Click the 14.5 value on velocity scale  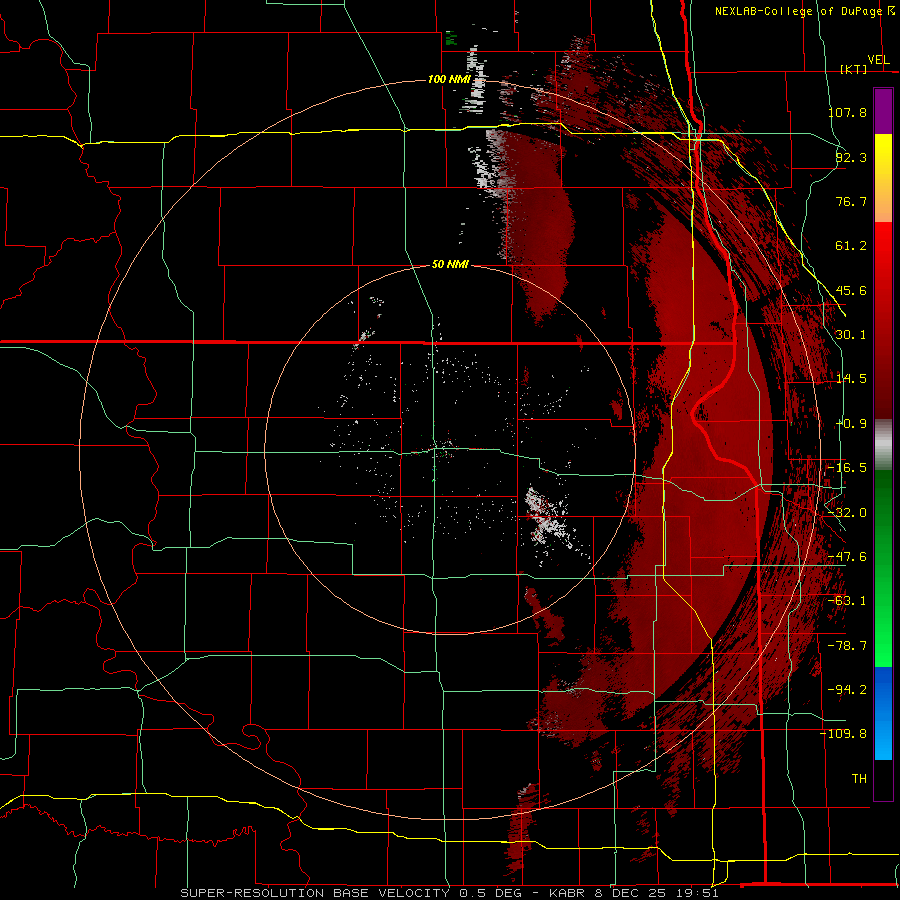851,379
